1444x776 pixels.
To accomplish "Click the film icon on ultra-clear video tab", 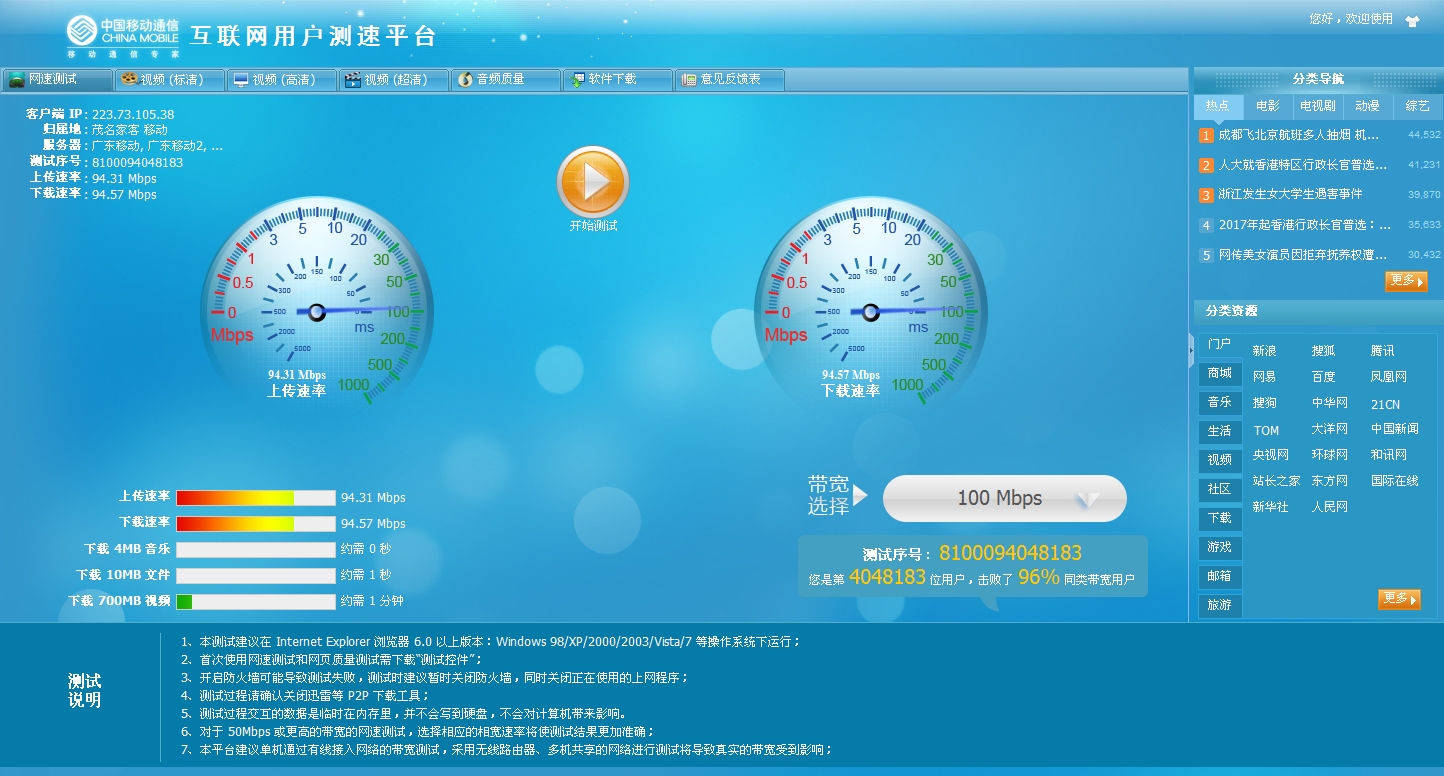I will [x=352, y=80].
